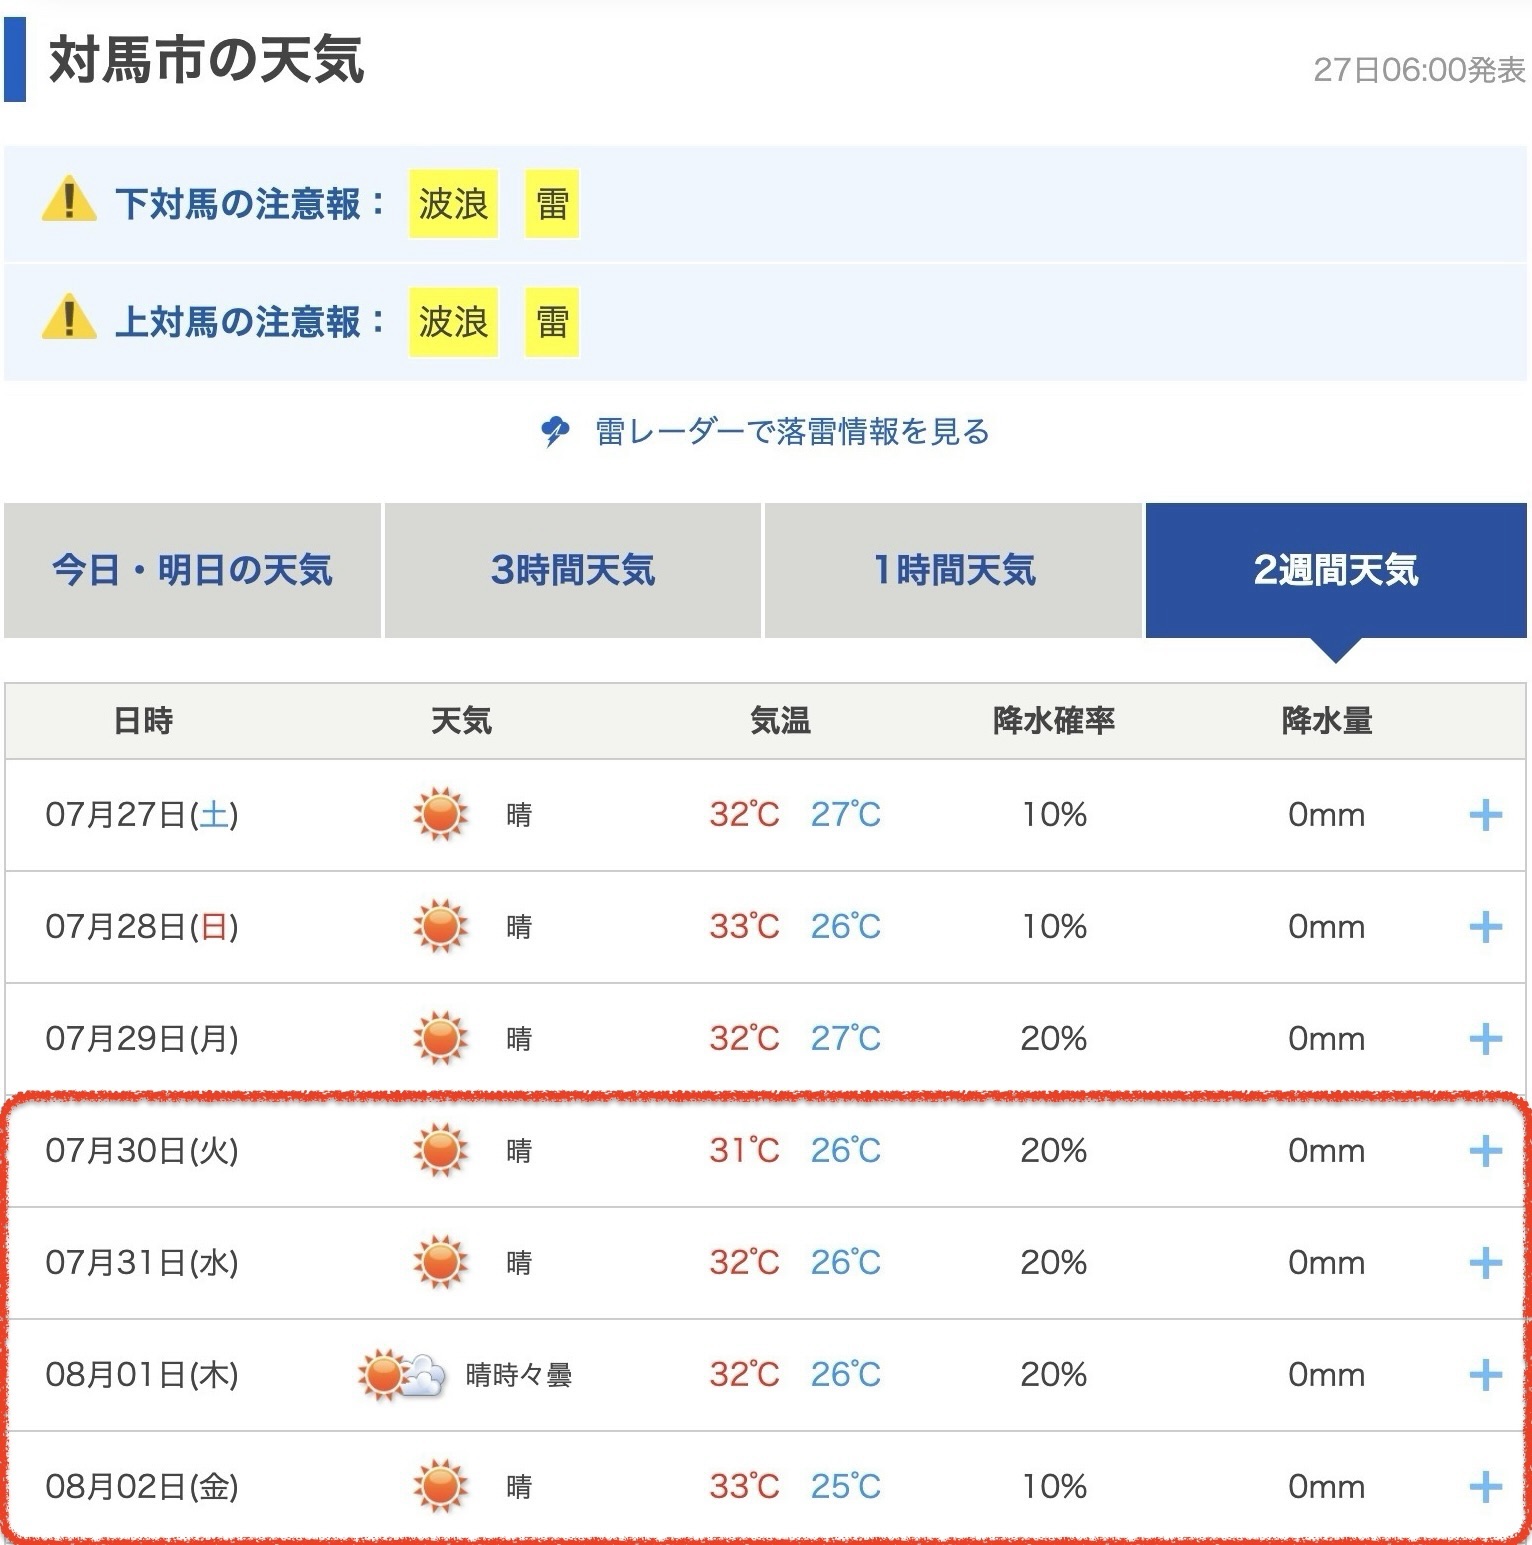Expand 07月29日 row with plus icon
Screen dimensions: 1532x1545
(x=1485, y=1039)
